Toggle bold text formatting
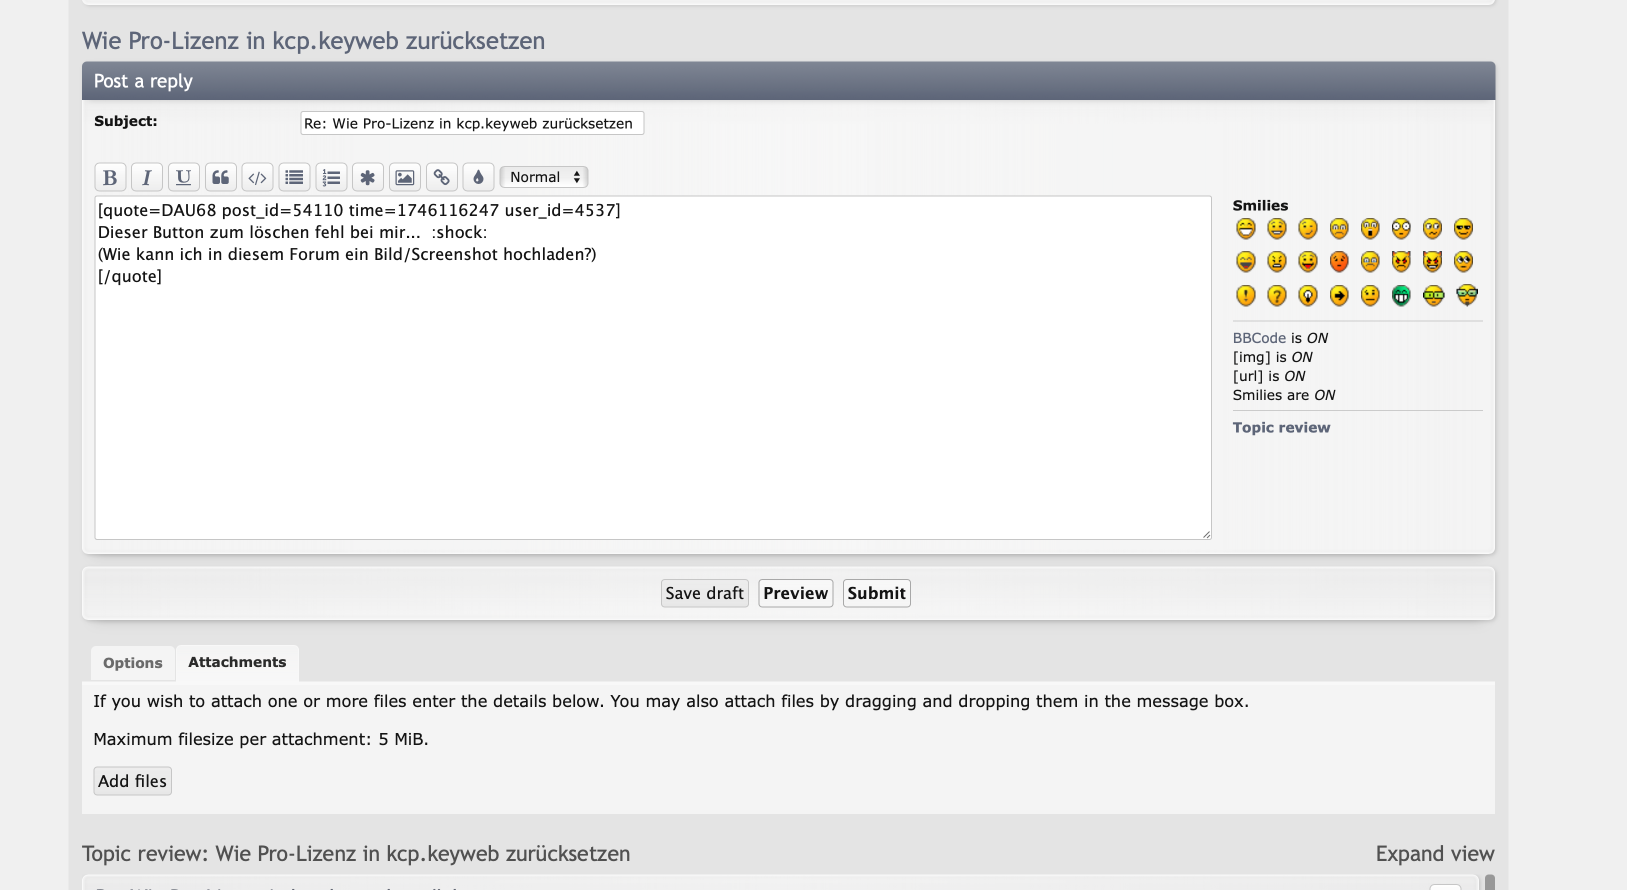 click(x=110, y=178)
